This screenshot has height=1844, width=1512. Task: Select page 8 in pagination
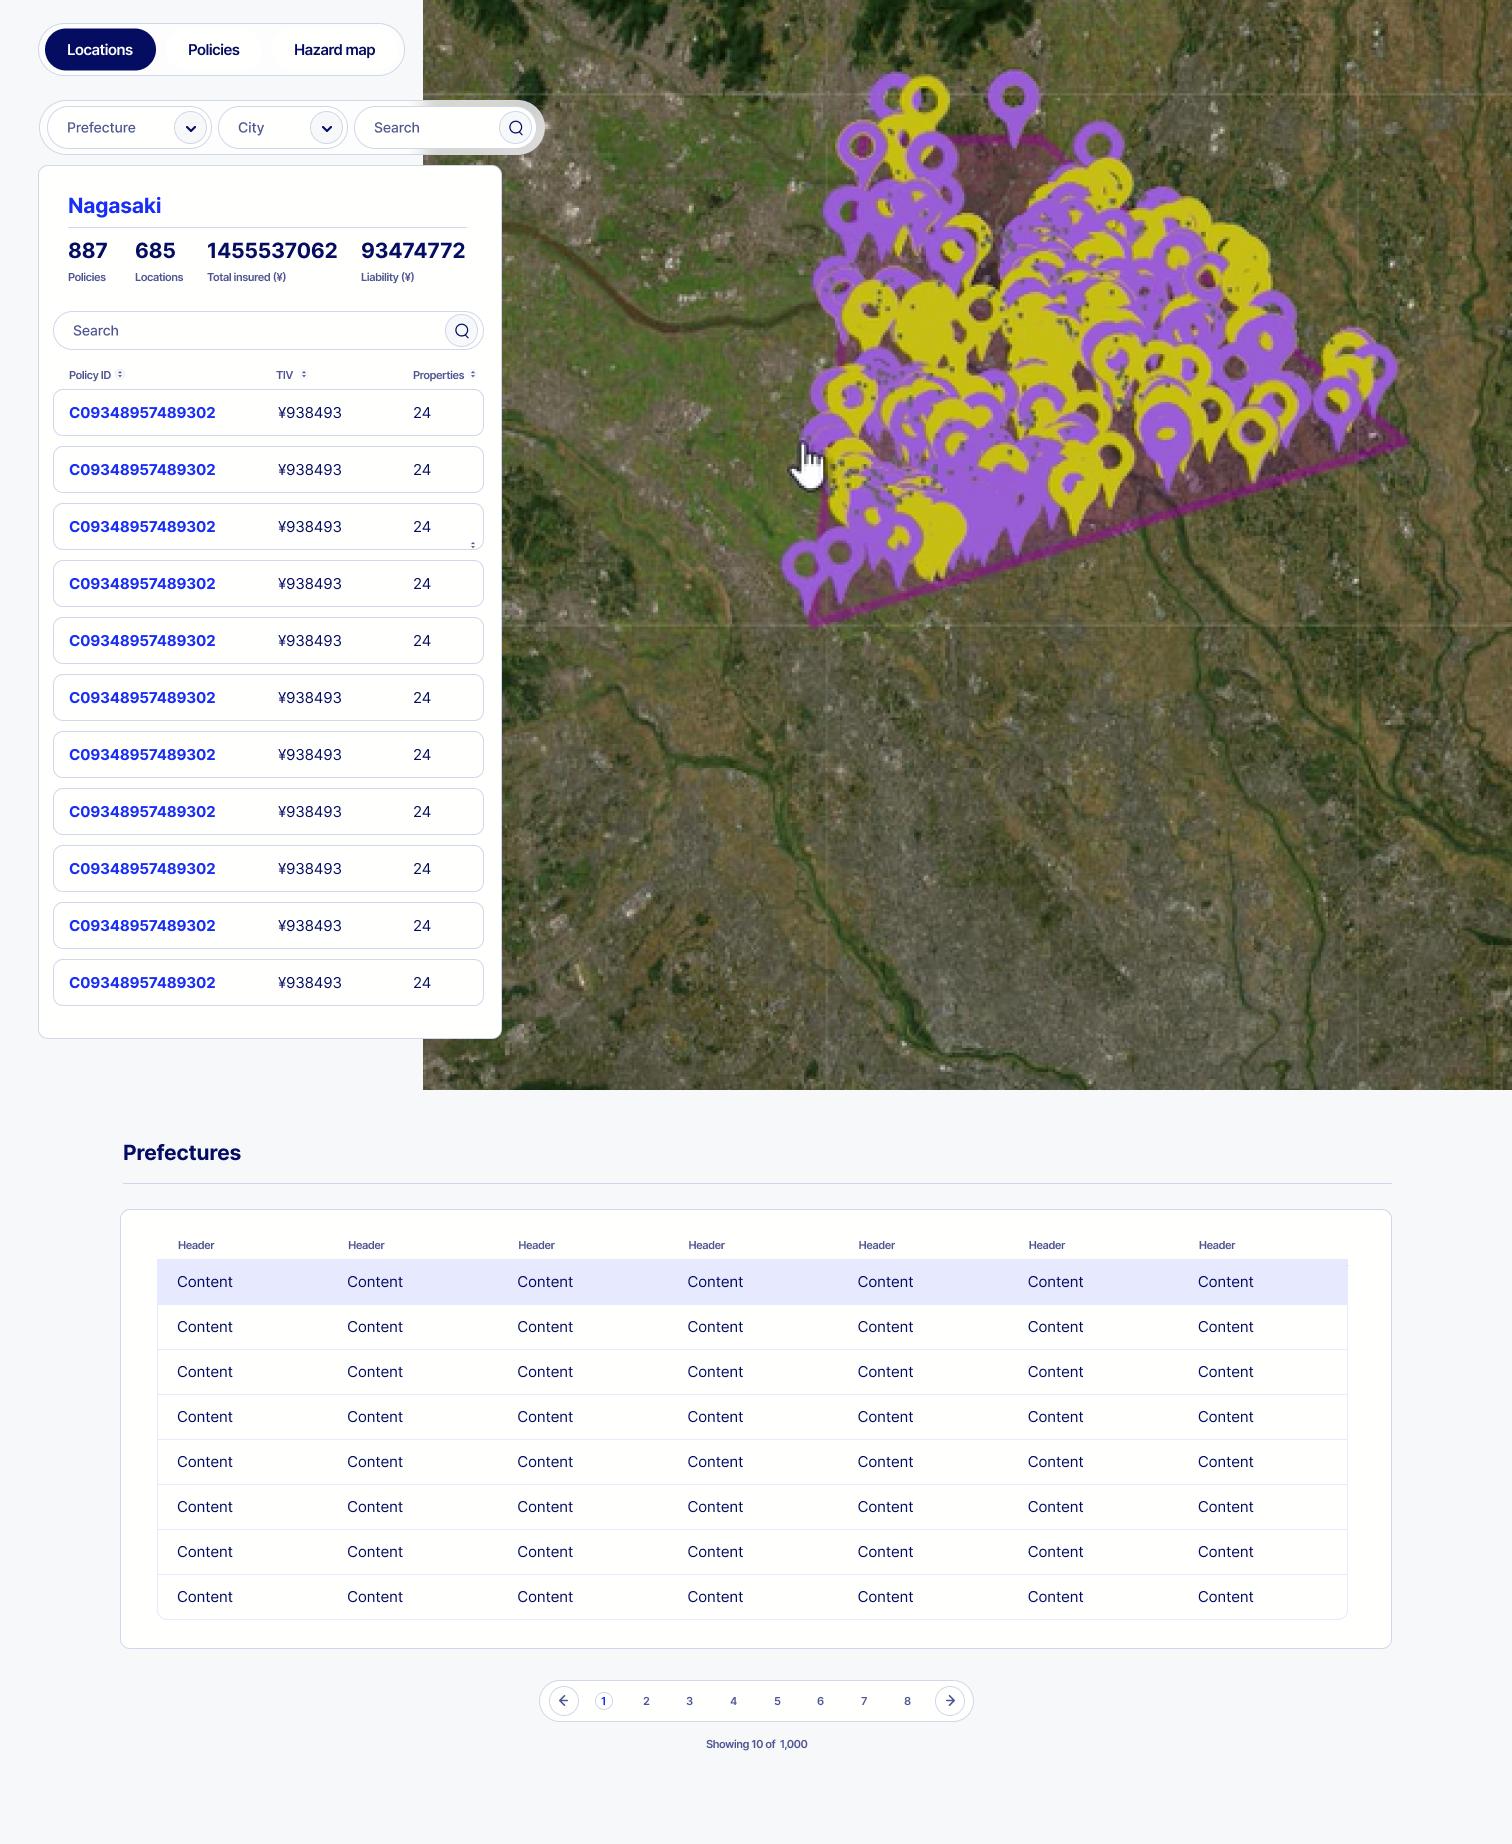tap(907, 1701)
